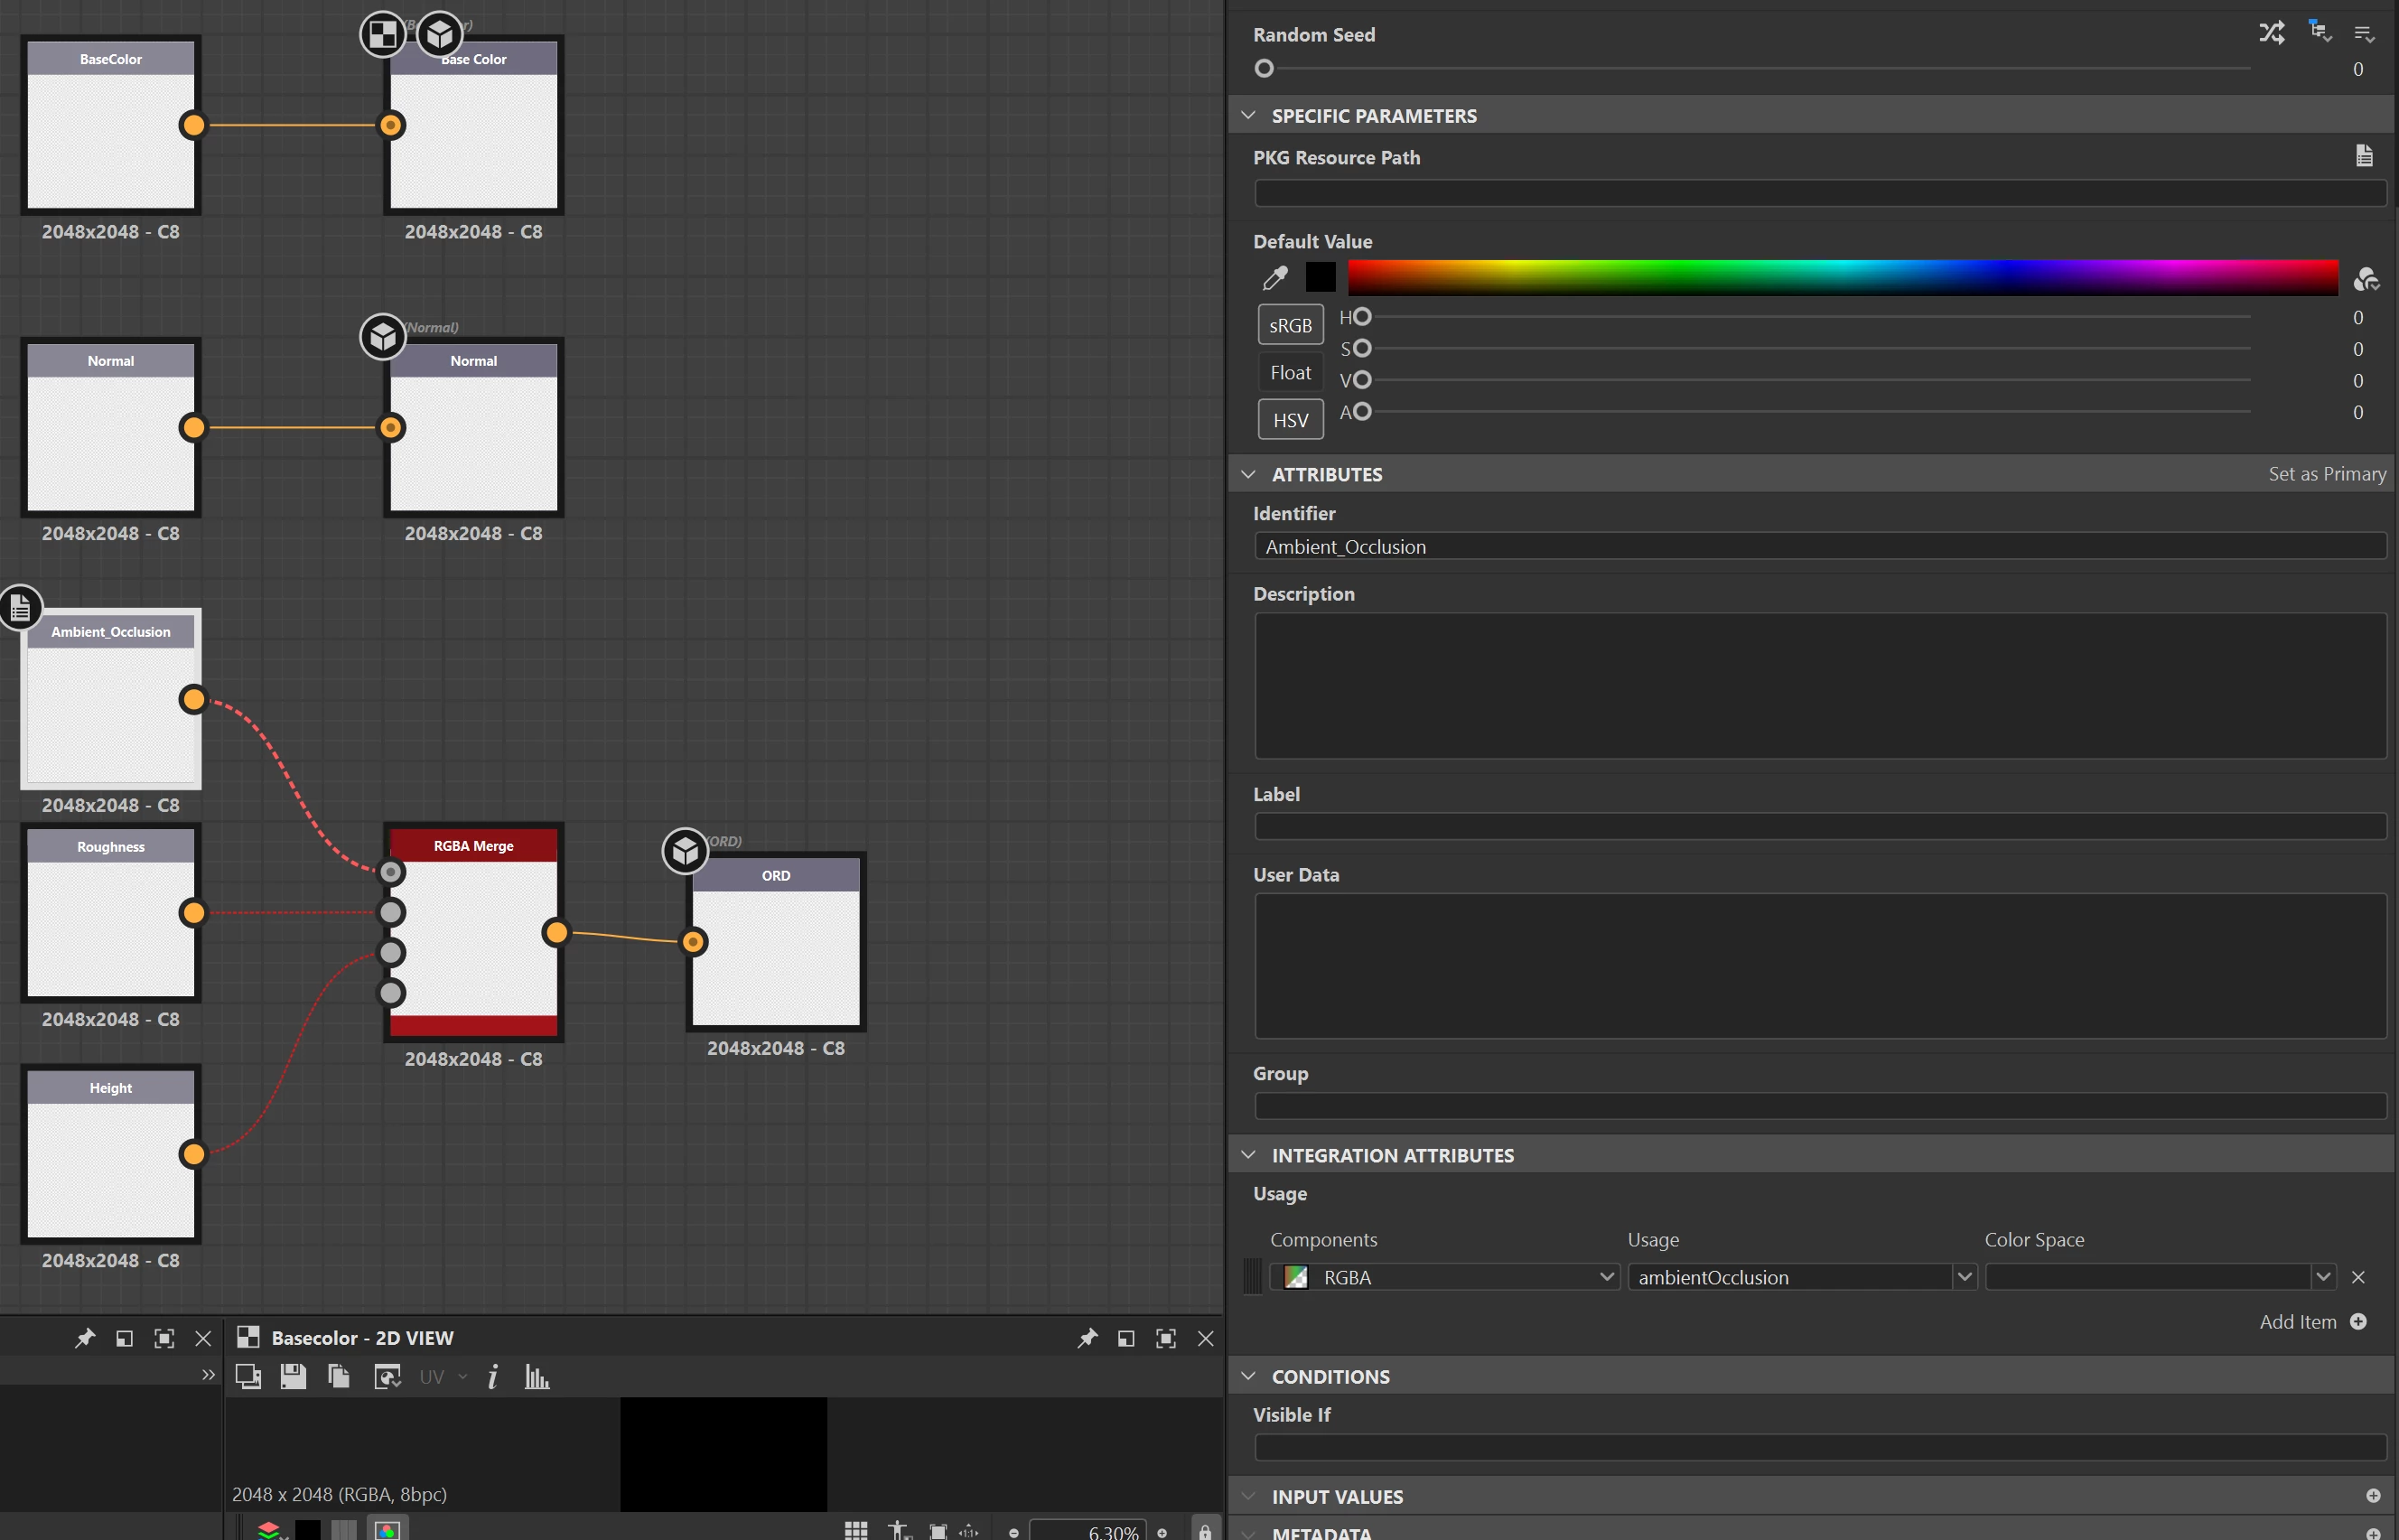The image size is (2399, 1540).
Task: Toggle the HSV color mode button
Action: [1290, 420]
